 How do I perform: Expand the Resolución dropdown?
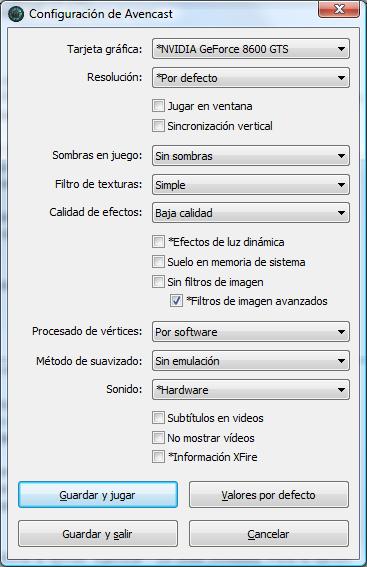tap(251, 78)
